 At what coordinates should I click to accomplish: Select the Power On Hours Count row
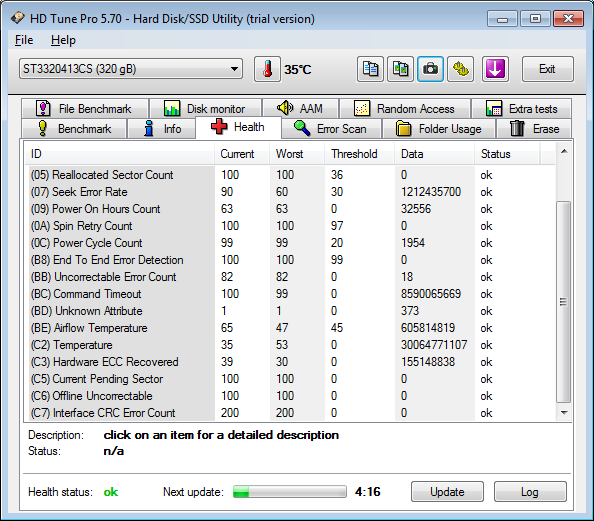coord(290,209)
